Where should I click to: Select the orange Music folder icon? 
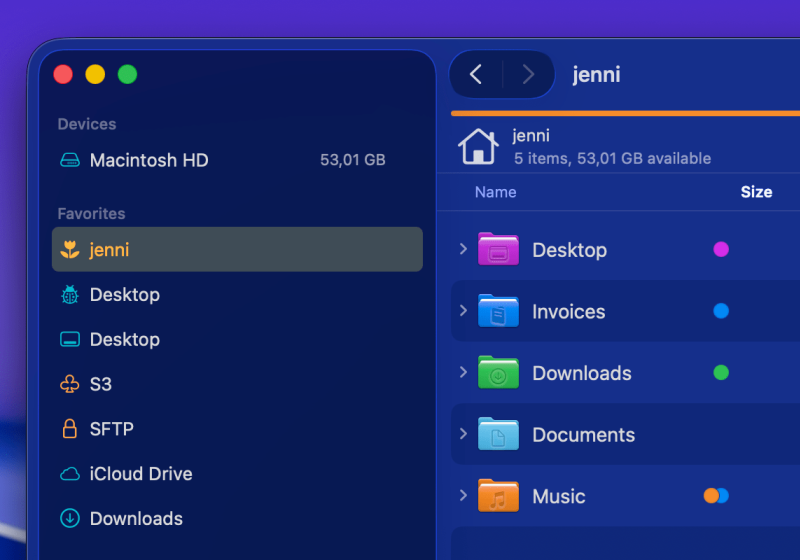498,496
